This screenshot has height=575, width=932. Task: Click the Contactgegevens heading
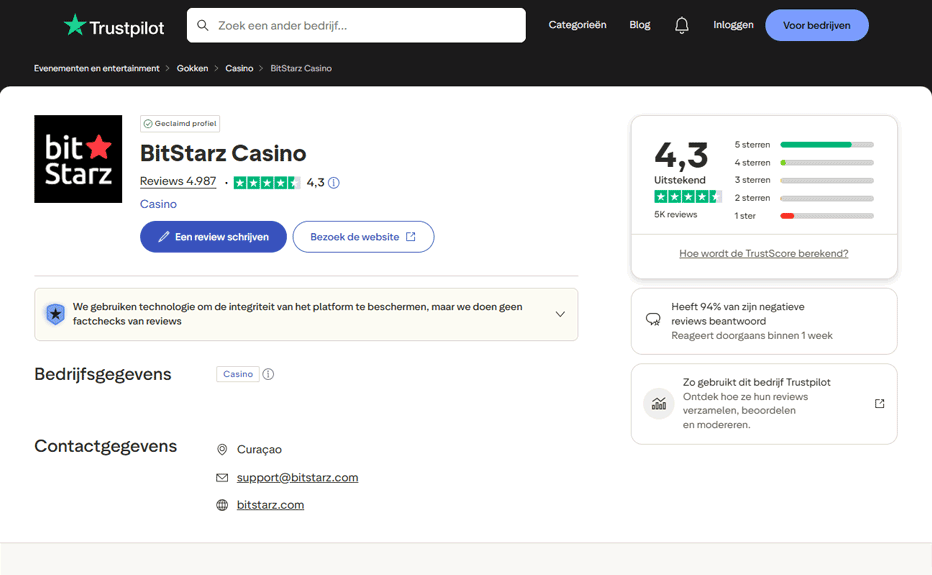coord(106,446)
